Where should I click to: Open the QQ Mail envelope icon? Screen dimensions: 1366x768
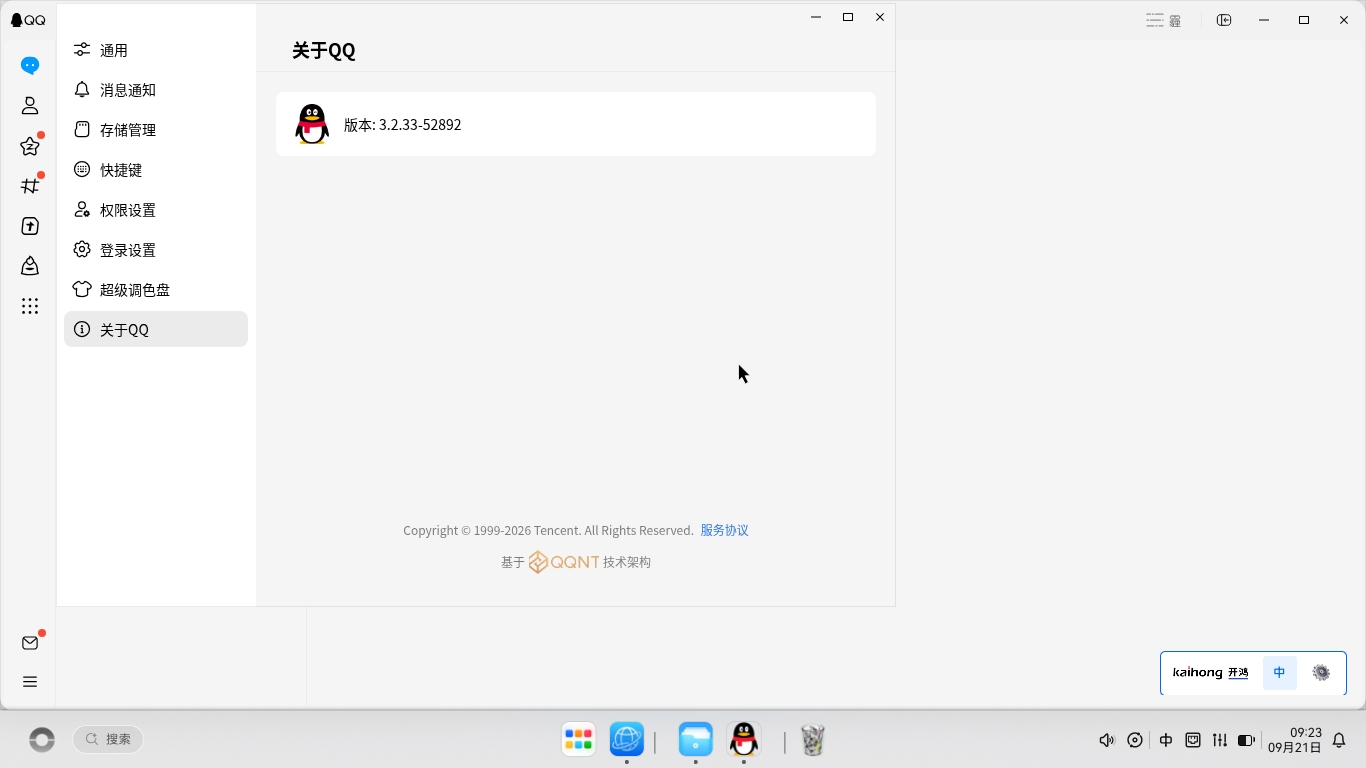[30, 643]
